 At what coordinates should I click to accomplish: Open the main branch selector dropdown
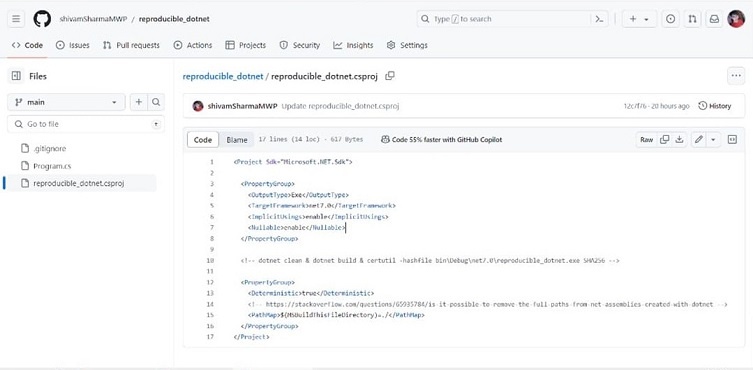click(x=66, y=102)
